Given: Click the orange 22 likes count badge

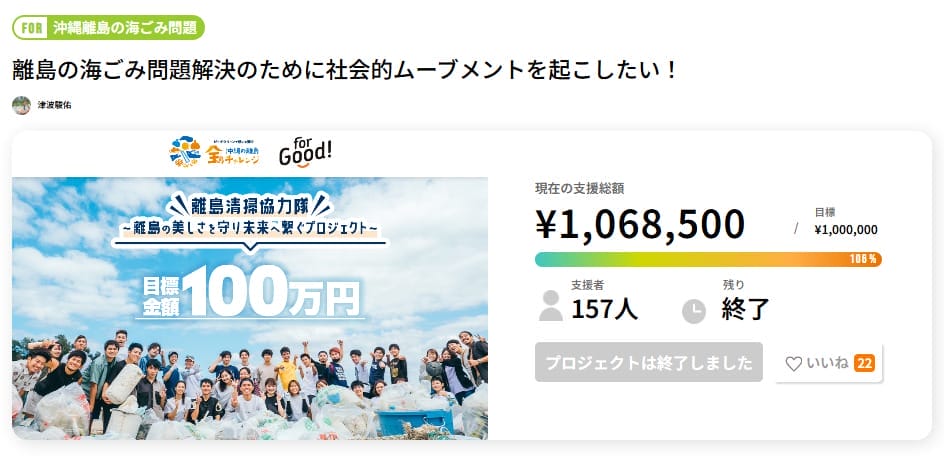Looking at the screenshot, I should [864, 363].
